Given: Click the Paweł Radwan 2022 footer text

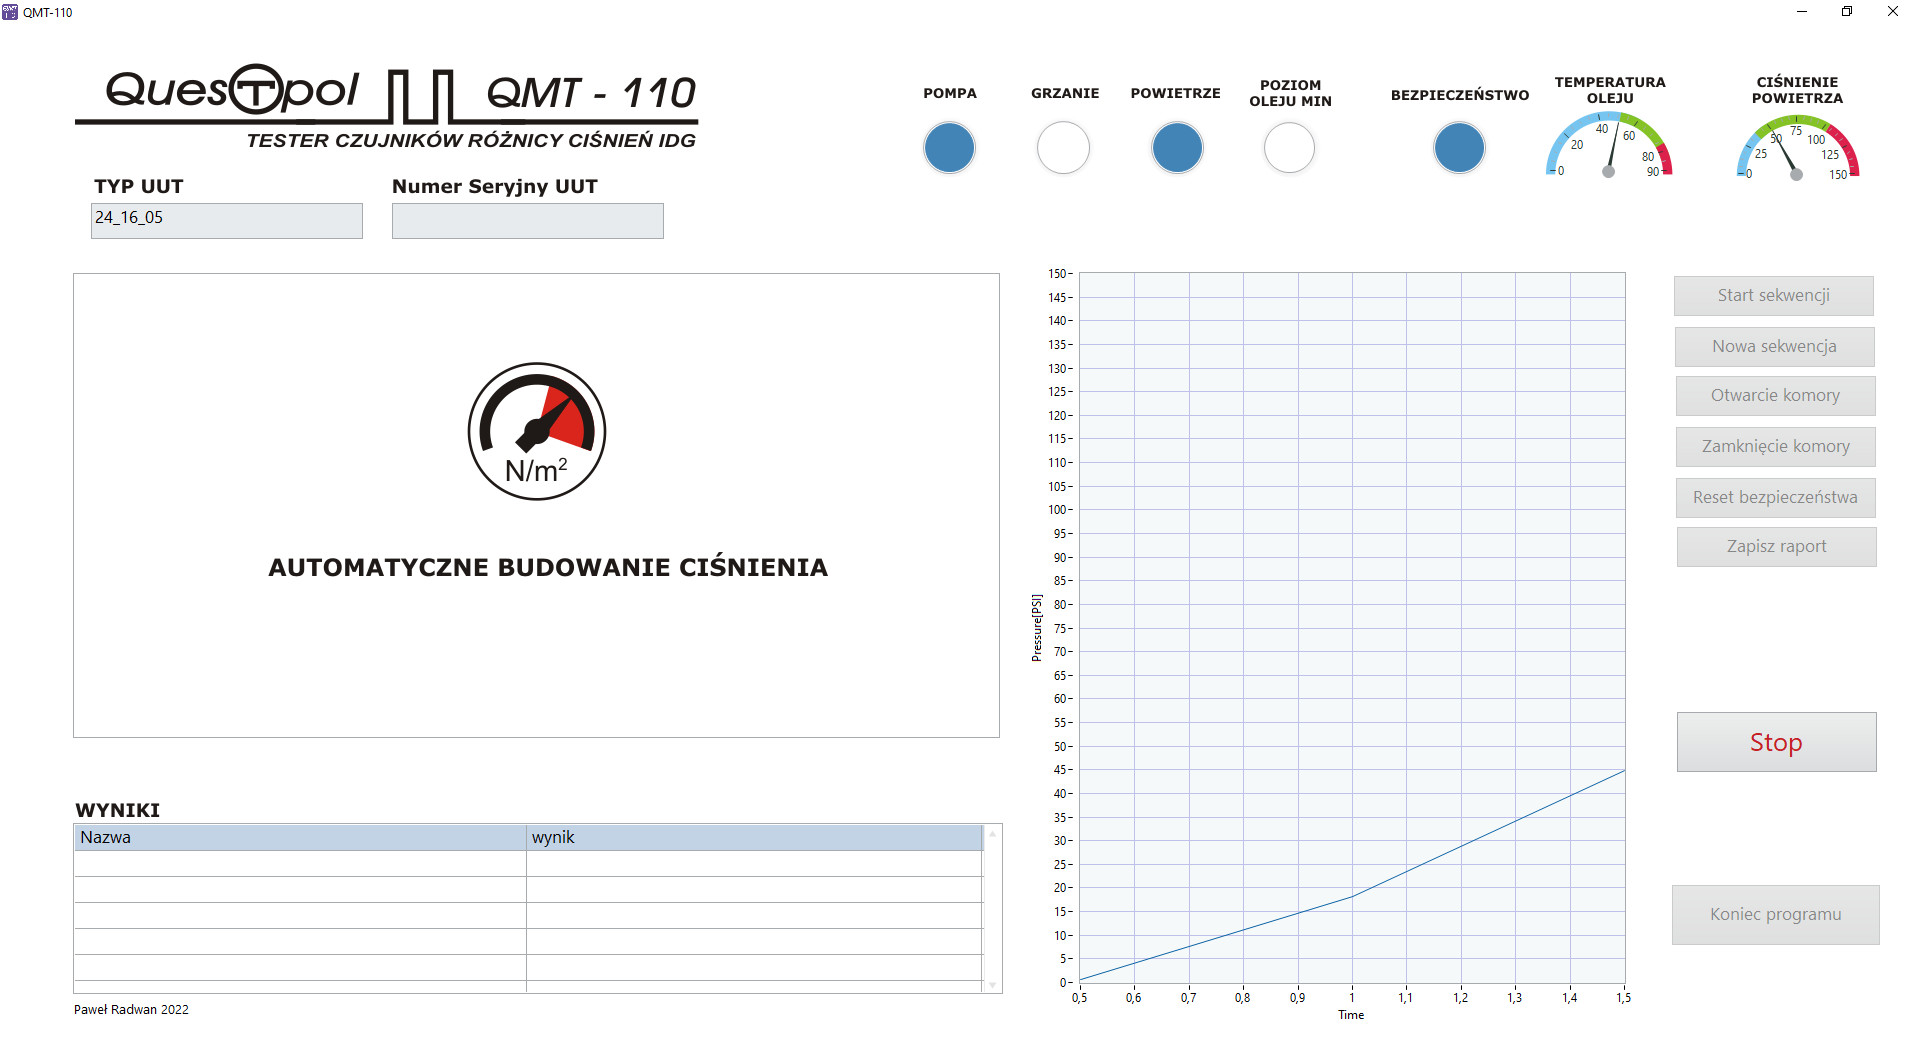Looking at the screenshot, I should point(131,1010).
